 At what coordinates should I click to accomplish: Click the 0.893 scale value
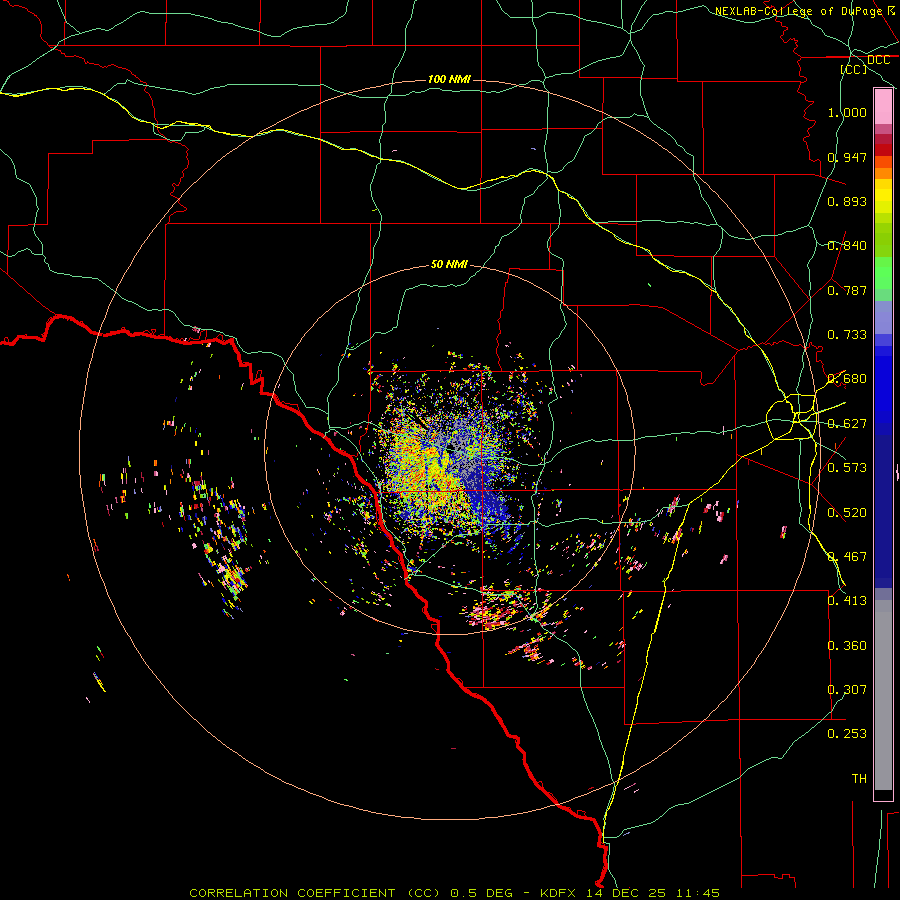point(847,201)
